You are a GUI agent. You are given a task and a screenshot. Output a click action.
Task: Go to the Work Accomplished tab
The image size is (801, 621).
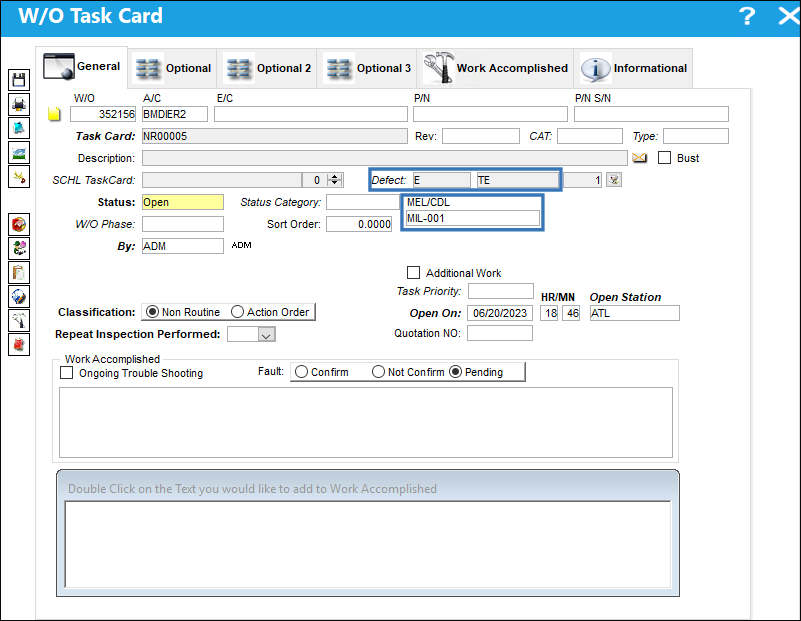[x=496, y=68]
